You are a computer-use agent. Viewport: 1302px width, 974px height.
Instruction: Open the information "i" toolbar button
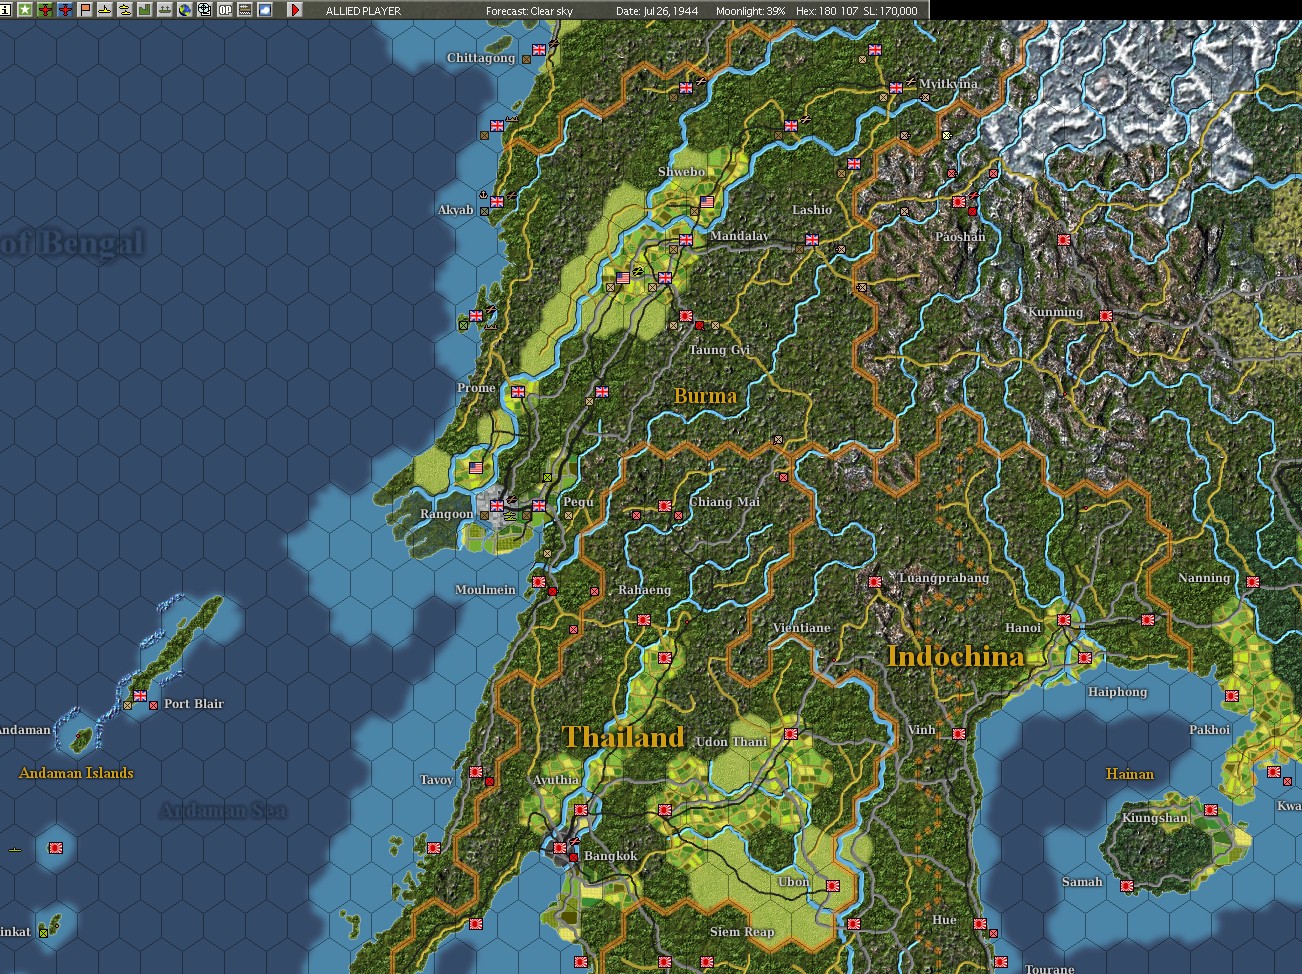pos(5,10)
